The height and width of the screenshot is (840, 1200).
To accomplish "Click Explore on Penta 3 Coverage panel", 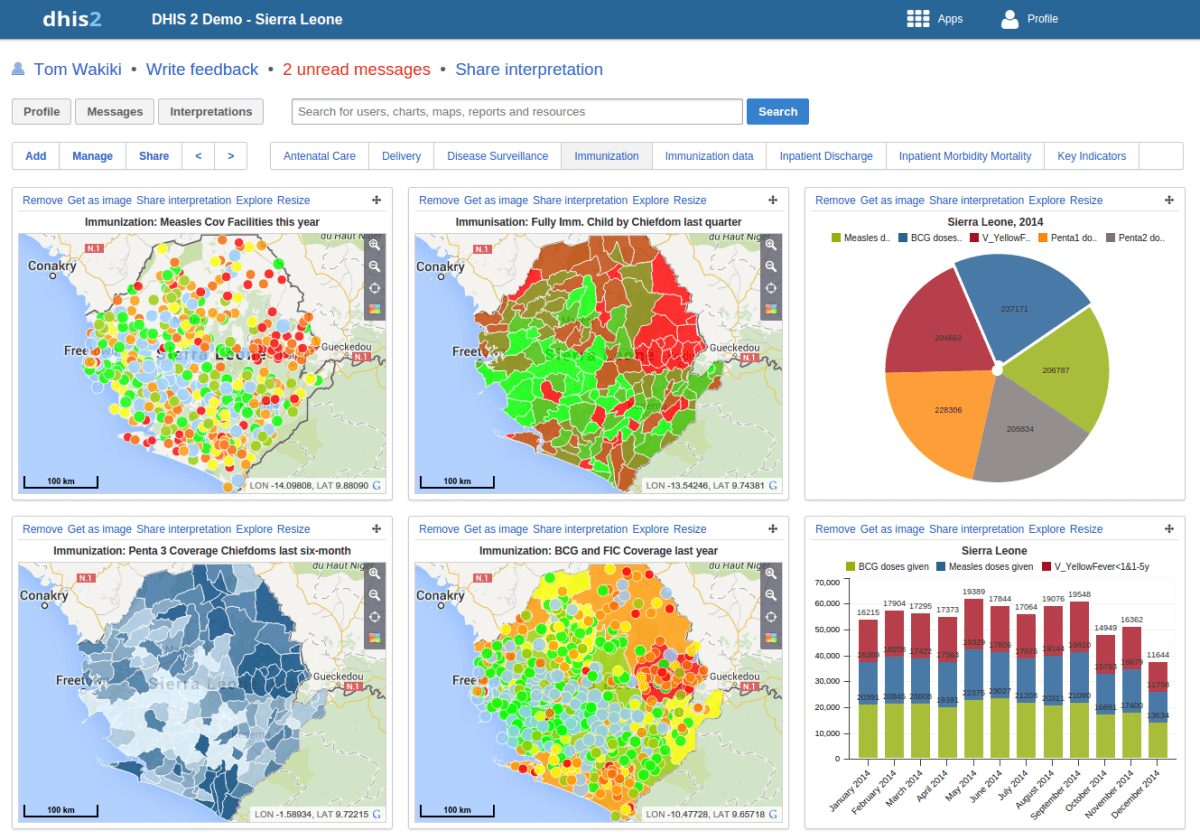I will click(x=254, y=529).
